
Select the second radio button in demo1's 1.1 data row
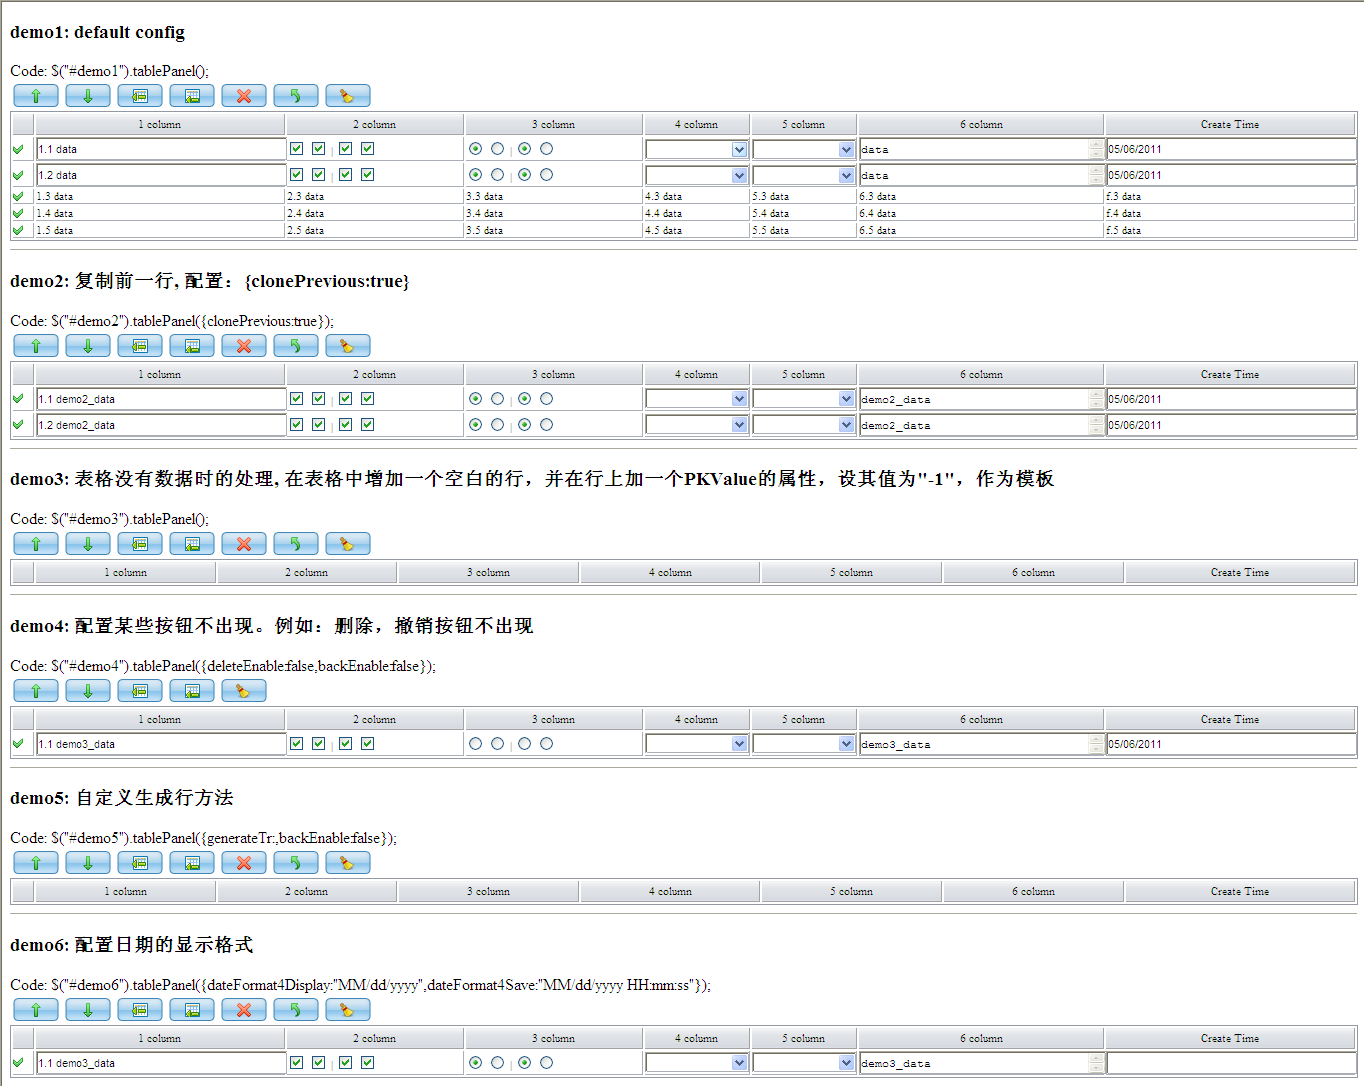tap(498, 149)
